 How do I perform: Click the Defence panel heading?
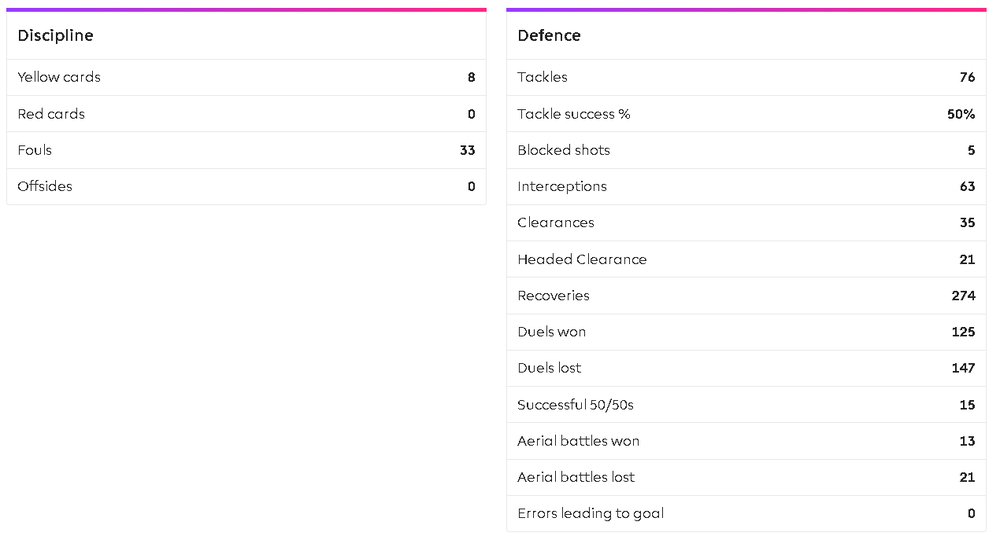(549, 36)
